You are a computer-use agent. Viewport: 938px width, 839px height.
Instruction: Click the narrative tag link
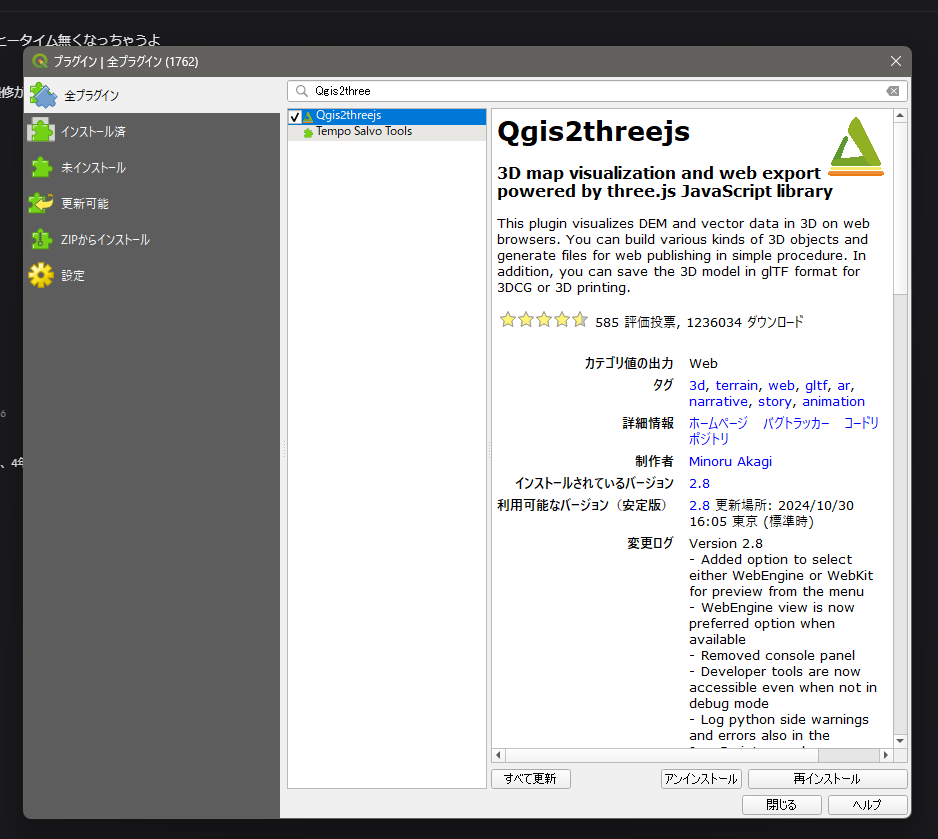pos(718,402)
